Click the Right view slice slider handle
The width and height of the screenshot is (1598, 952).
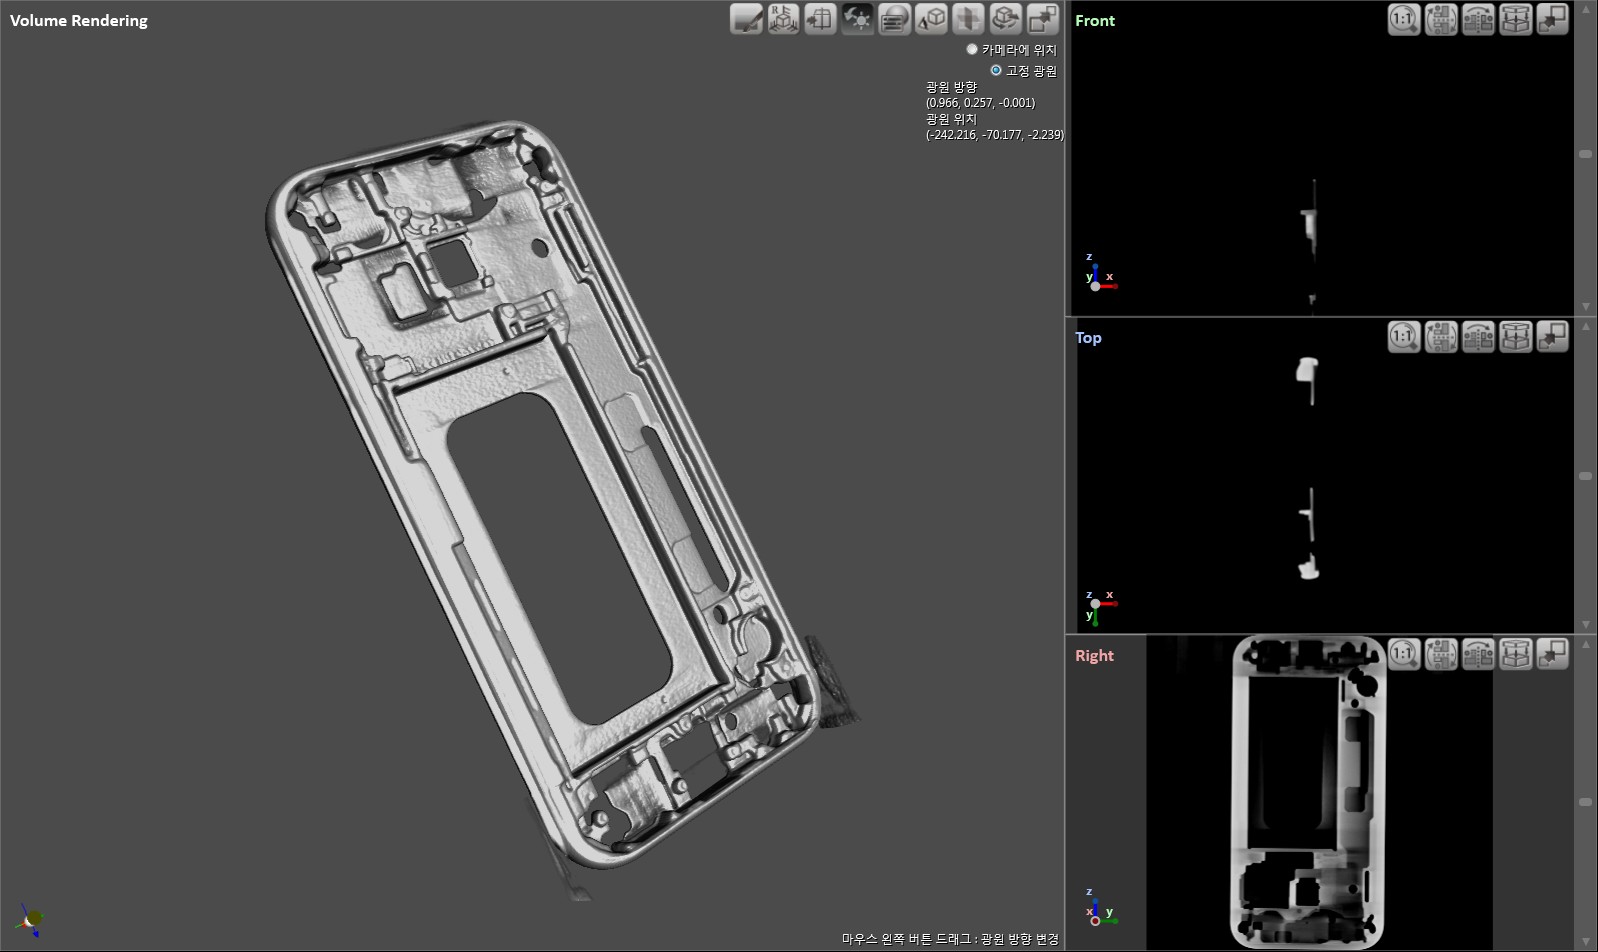pyautogui.click(x=1585, y=802)
